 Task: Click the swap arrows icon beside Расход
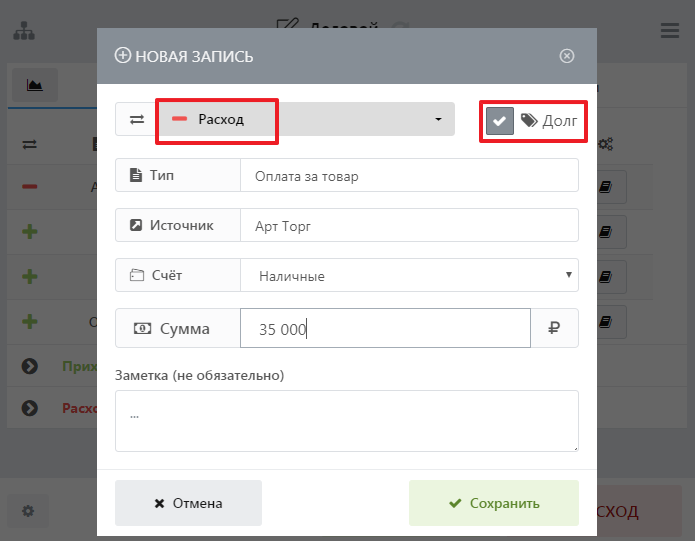tap(136, 119)
